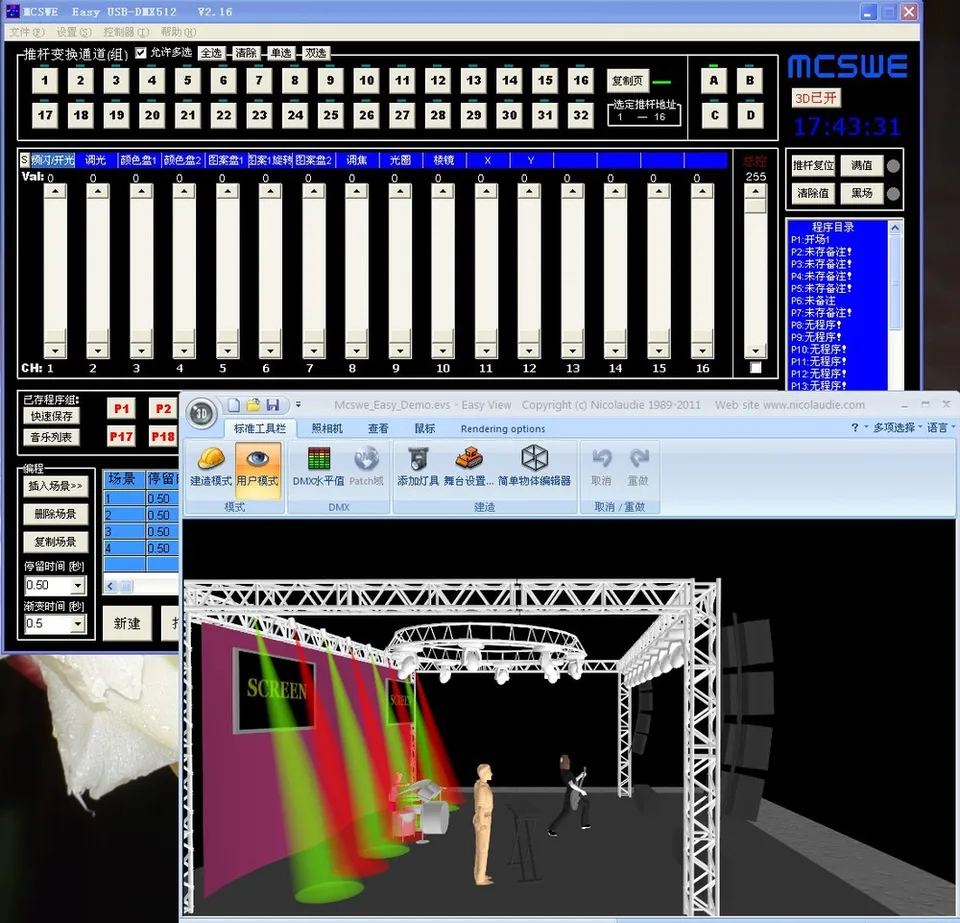Select bank A button
Screen dimensions: 960x923
tap(714, 80)
